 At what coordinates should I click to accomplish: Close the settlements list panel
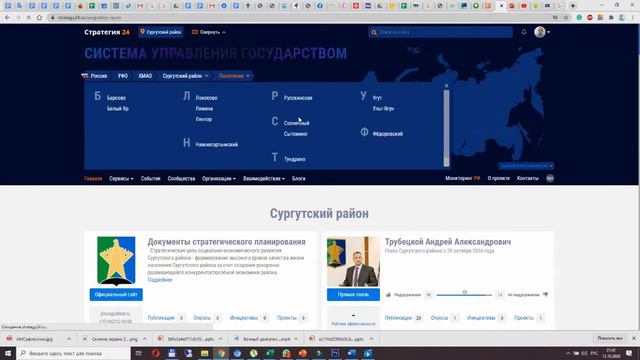446,86
